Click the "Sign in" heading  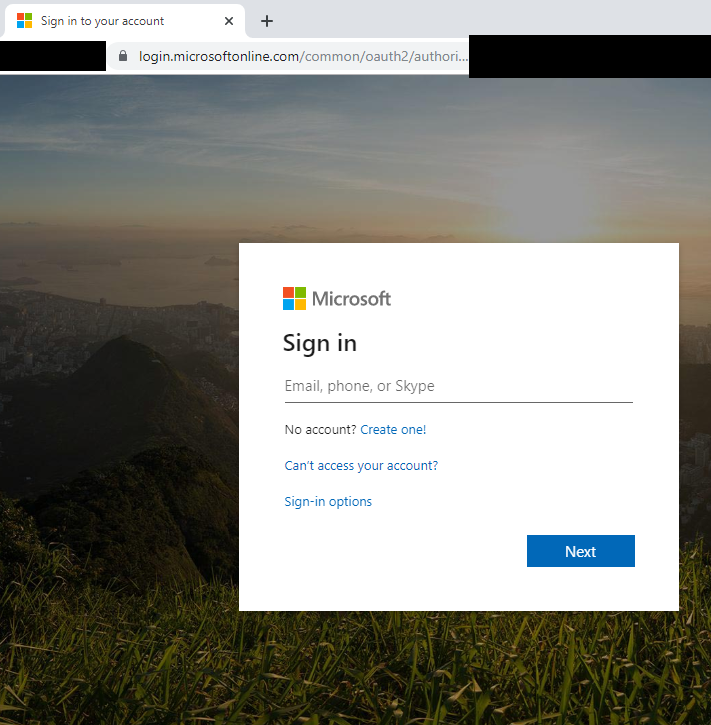coord(320,344)
